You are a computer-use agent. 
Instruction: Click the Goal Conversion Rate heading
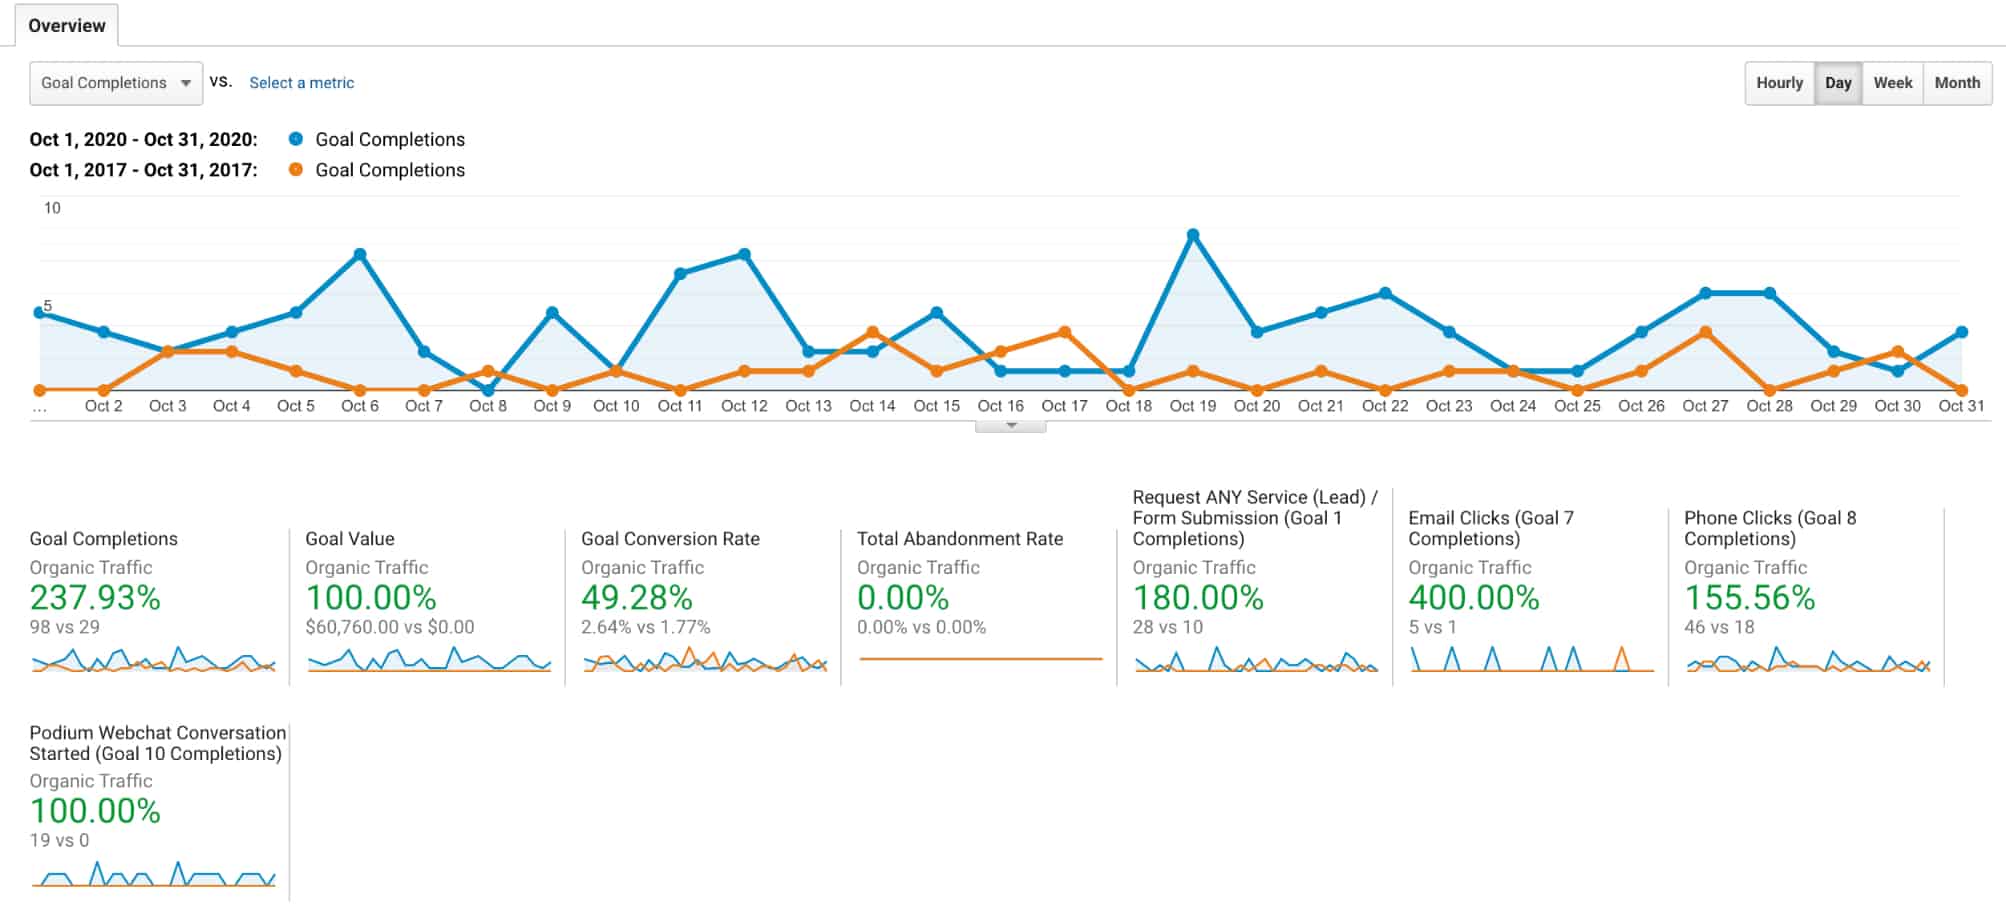point(670,538)
